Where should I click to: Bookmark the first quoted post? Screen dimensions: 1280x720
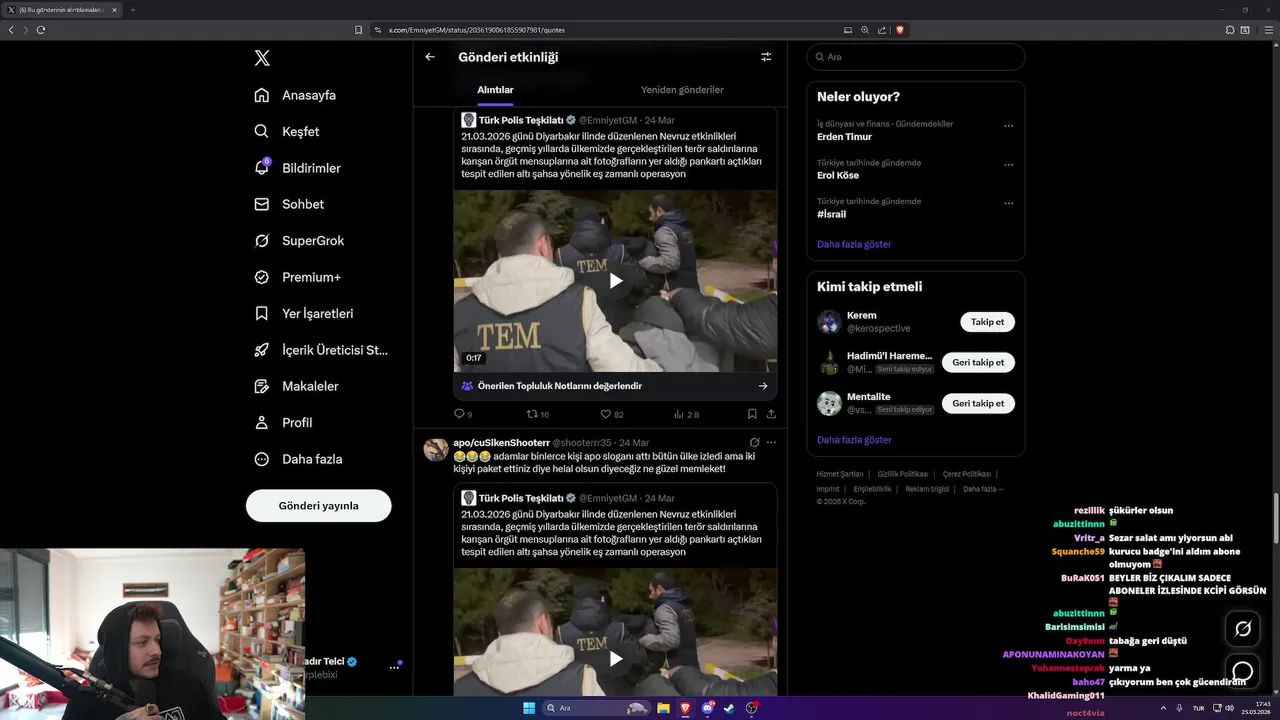click(x=752, y=413)
